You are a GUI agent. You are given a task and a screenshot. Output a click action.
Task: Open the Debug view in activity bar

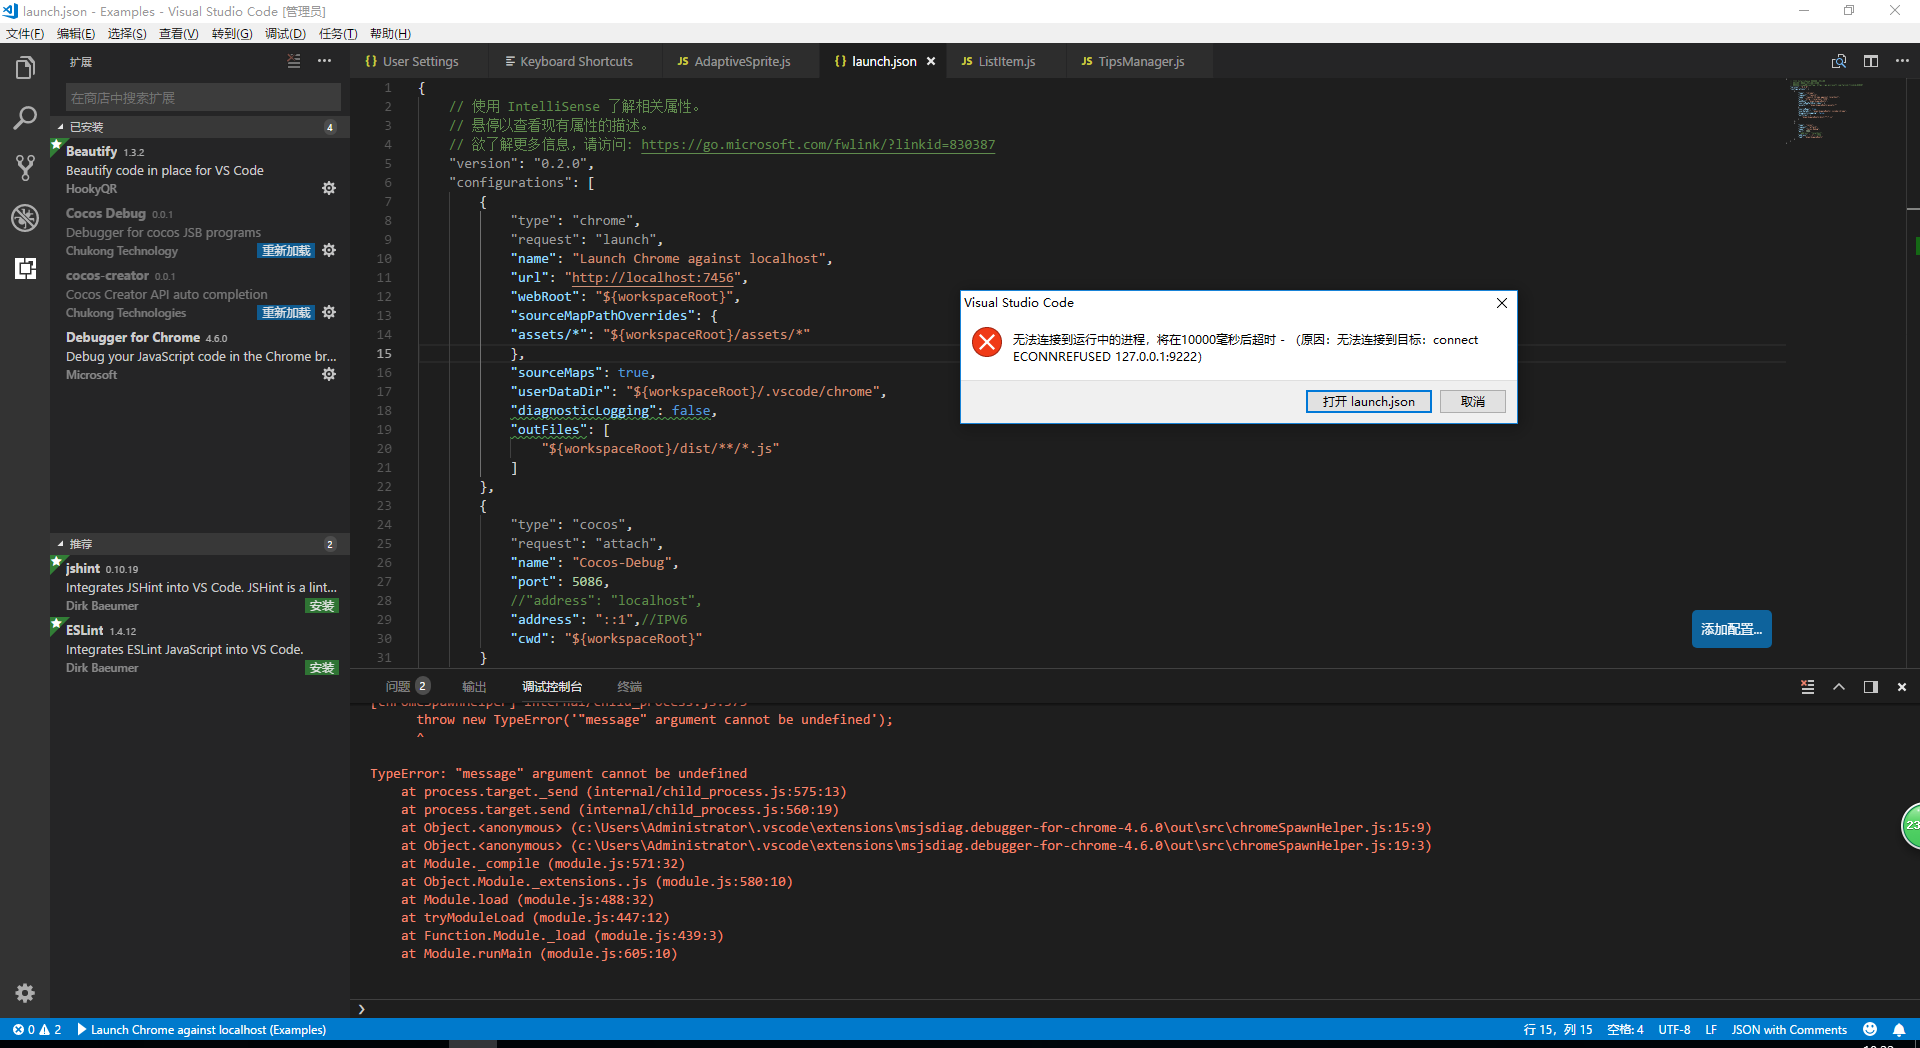click(25, 218)
